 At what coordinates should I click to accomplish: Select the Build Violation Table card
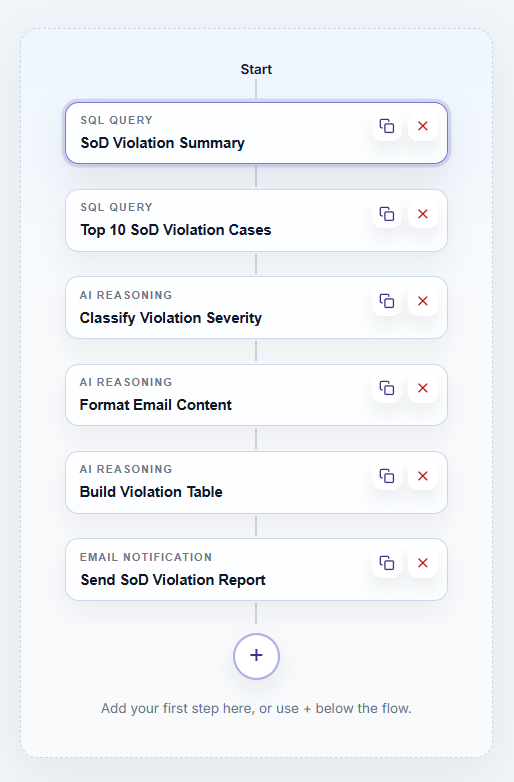pyautogui.click(x=256, y=482)
